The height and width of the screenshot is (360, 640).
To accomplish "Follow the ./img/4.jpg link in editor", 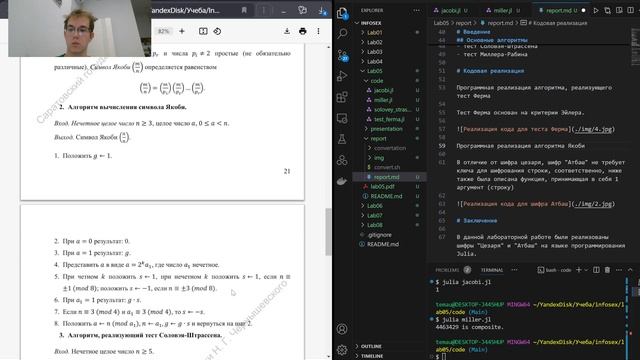I will pyautogui.click(x=593, y=129).
